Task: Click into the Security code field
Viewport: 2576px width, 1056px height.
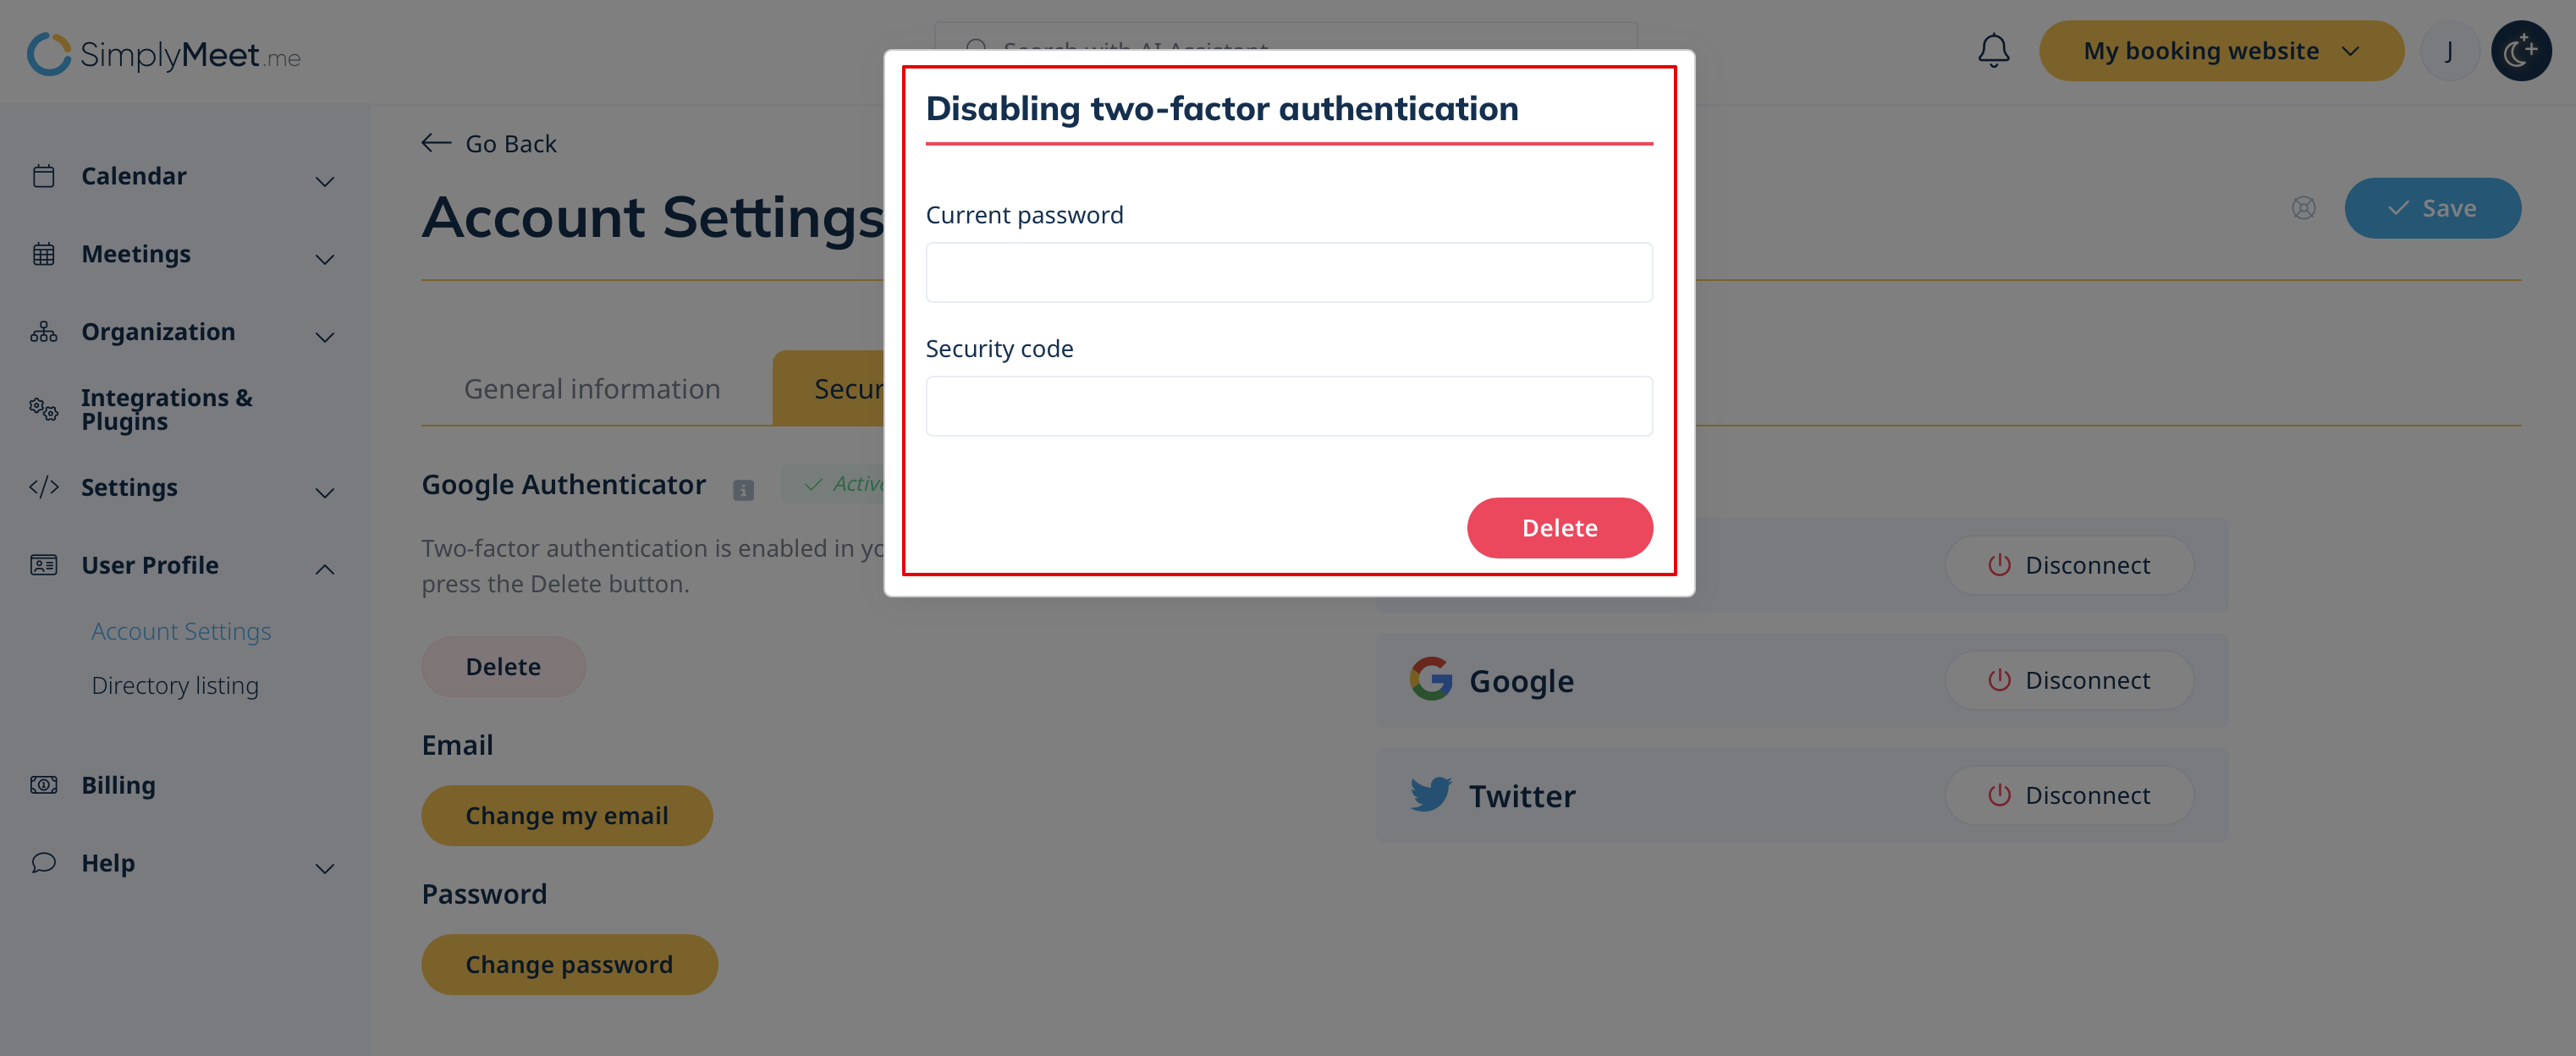Action: (1288, 406)
